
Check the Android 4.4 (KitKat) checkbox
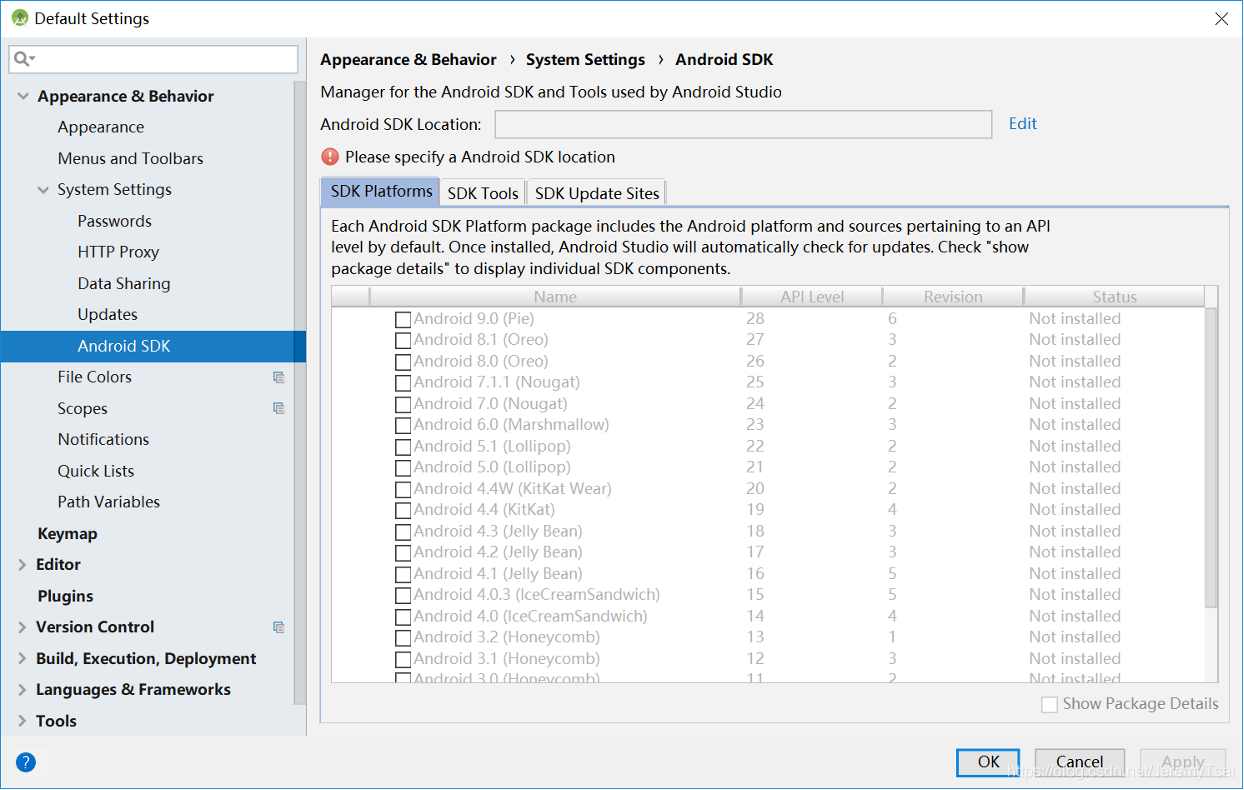pyautogui.click(x=403, y=510)
